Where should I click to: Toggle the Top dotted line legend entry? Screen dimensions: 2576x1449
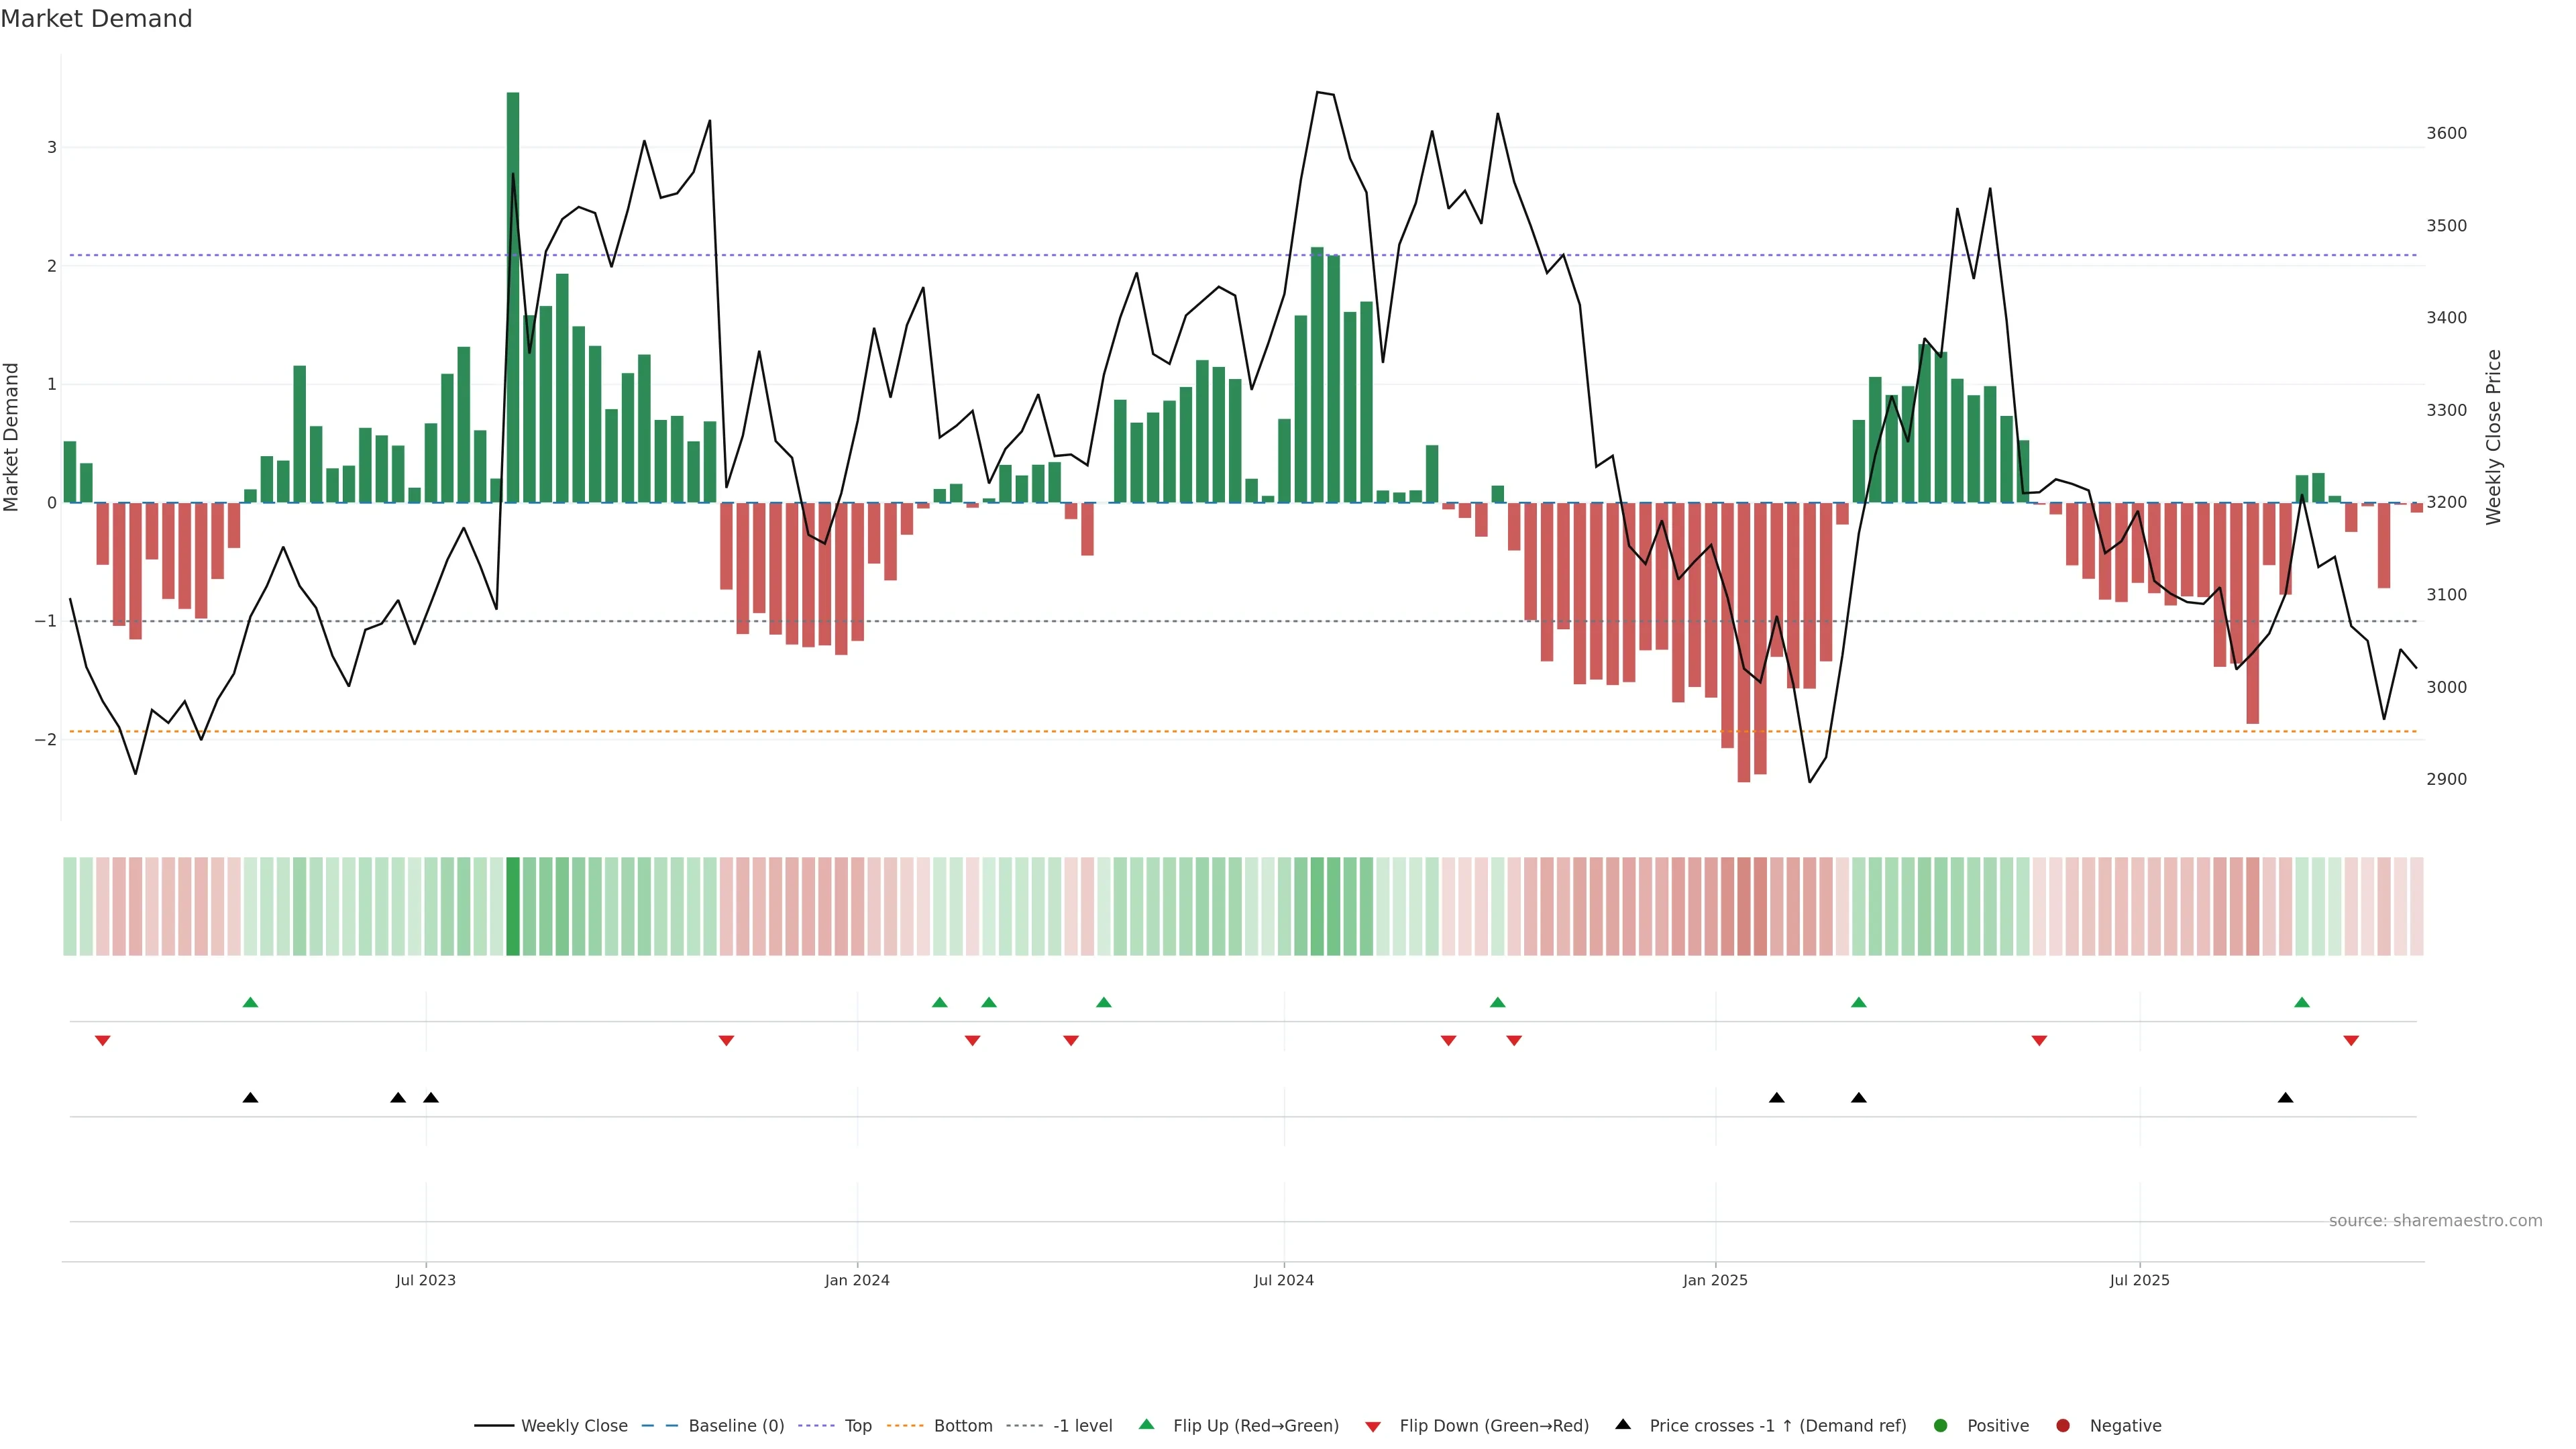click(x=857, y=1426)
